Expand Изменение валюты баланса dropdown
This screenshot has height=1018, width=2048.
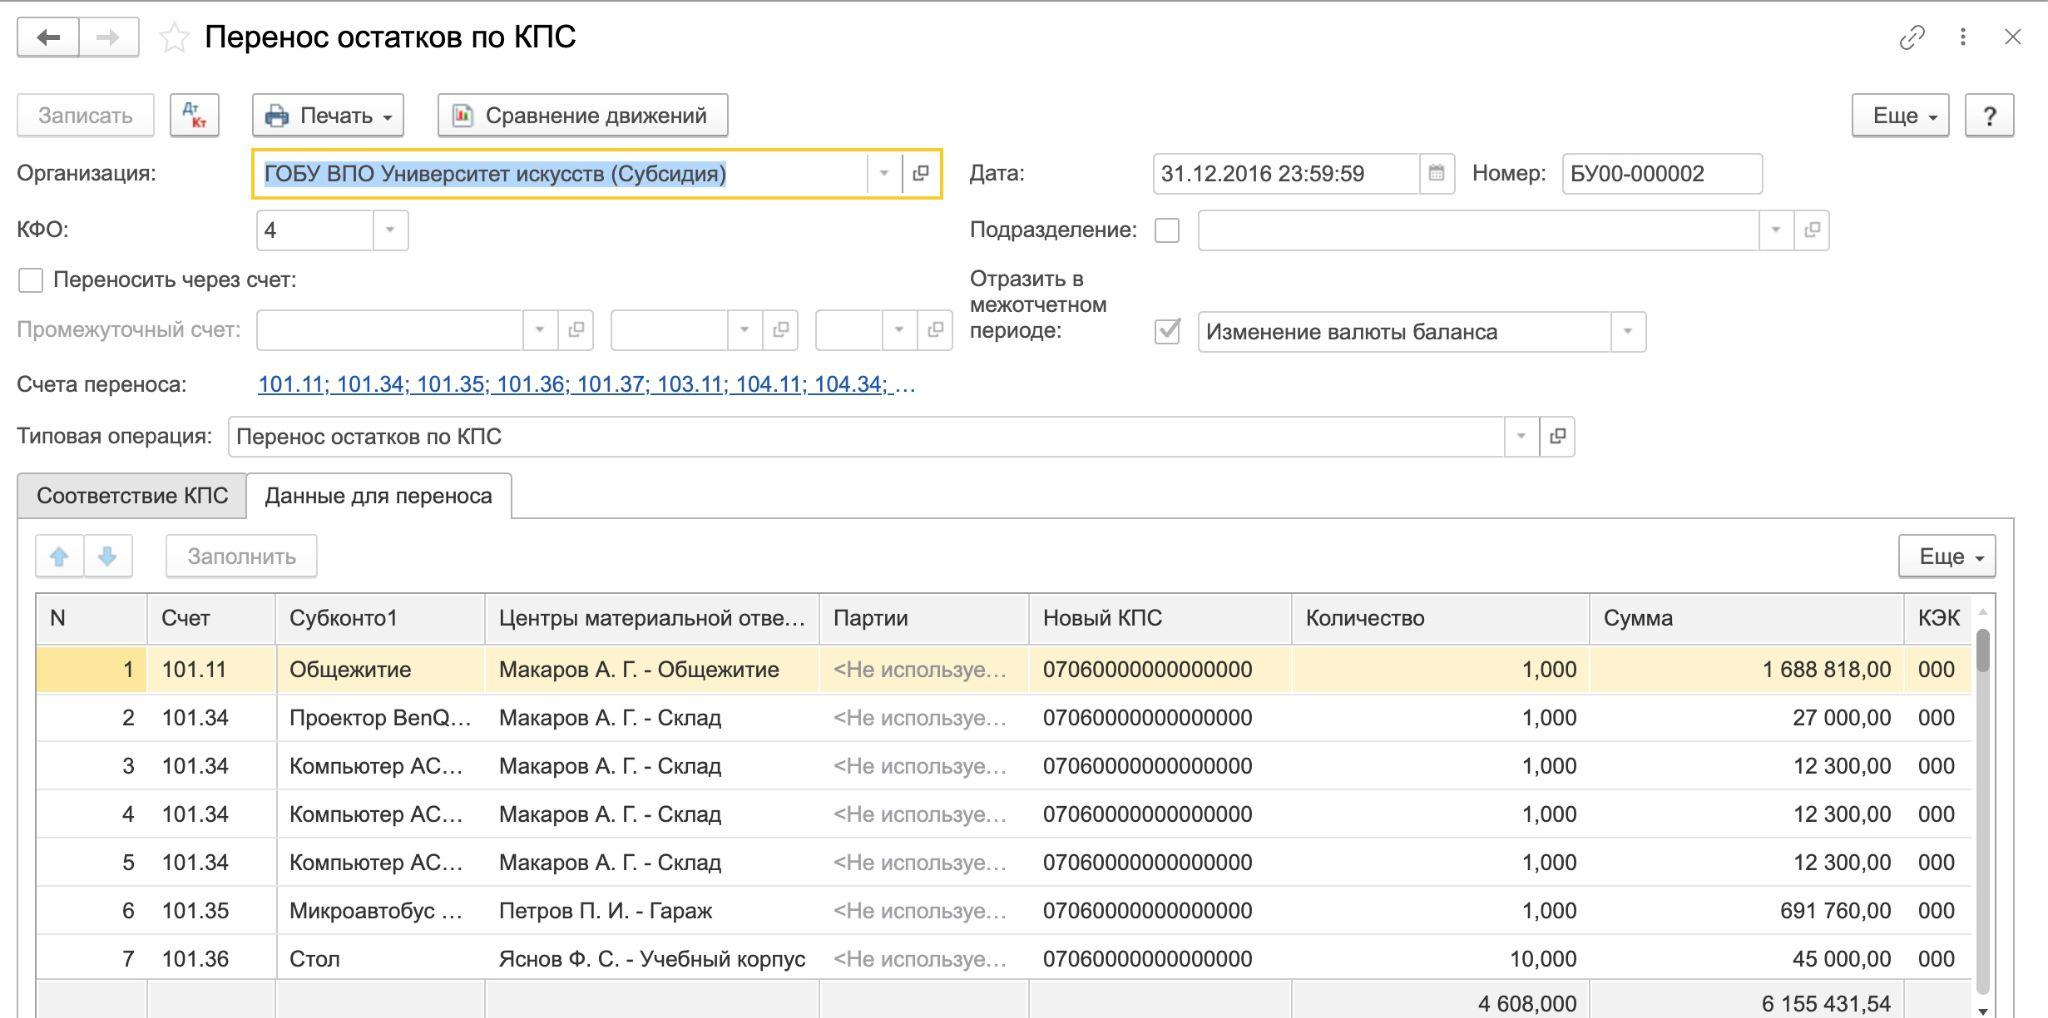pos(1628,331)
